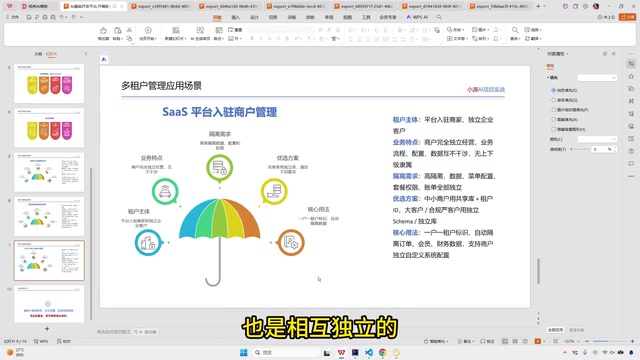Close the object properties panel
The width and height of the screenshot is (640, 360).
tap(613, 53)
